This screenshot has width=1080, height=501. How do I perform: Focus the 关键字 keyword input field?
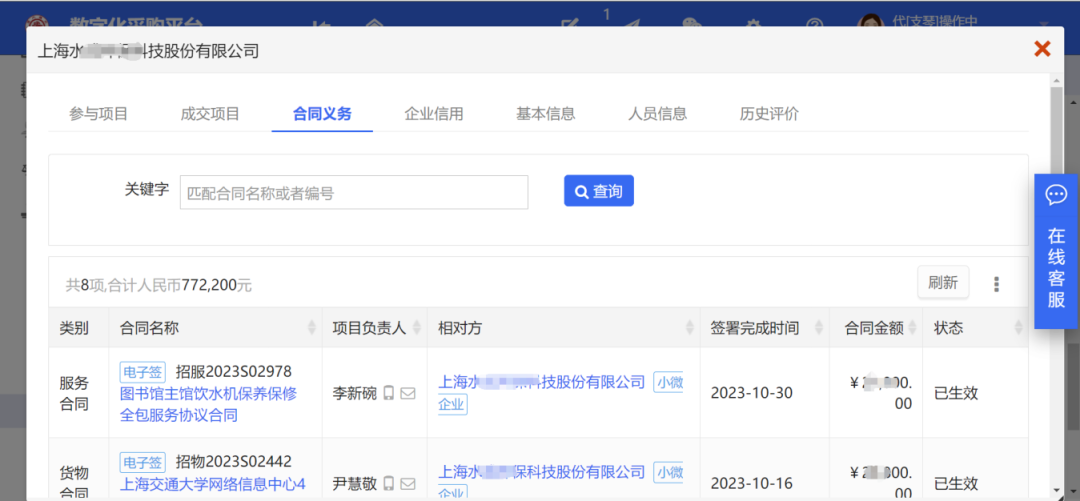click(x=354, y=192)
